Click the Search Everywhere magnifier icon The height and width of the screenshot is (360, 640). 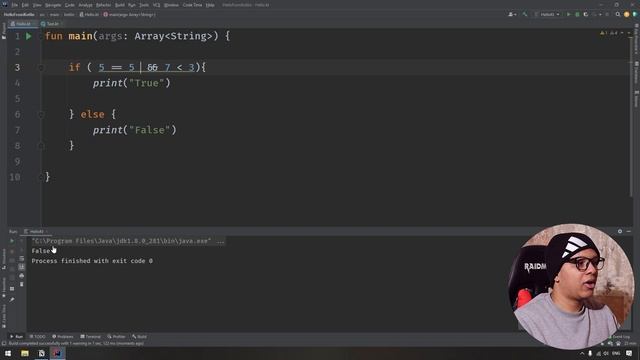click(x=618, y=14)
